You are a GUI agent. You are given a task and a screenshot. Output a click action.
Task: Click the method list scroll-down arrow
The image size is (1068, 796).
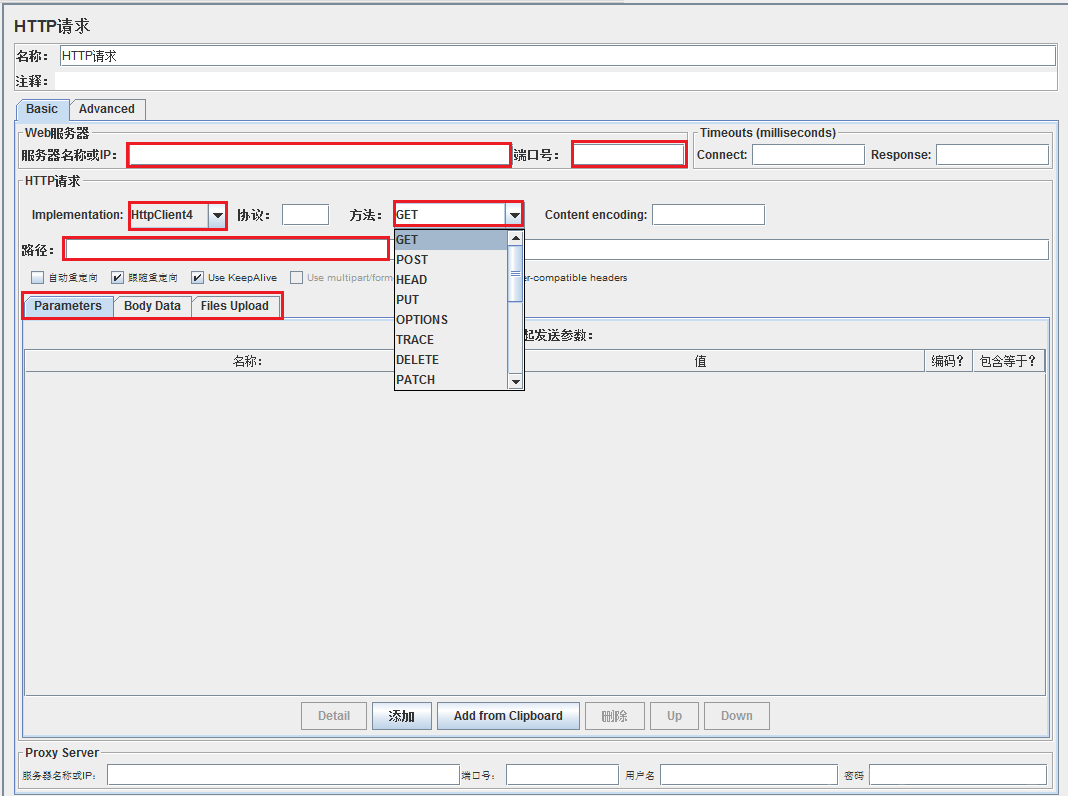click(516, 382)
